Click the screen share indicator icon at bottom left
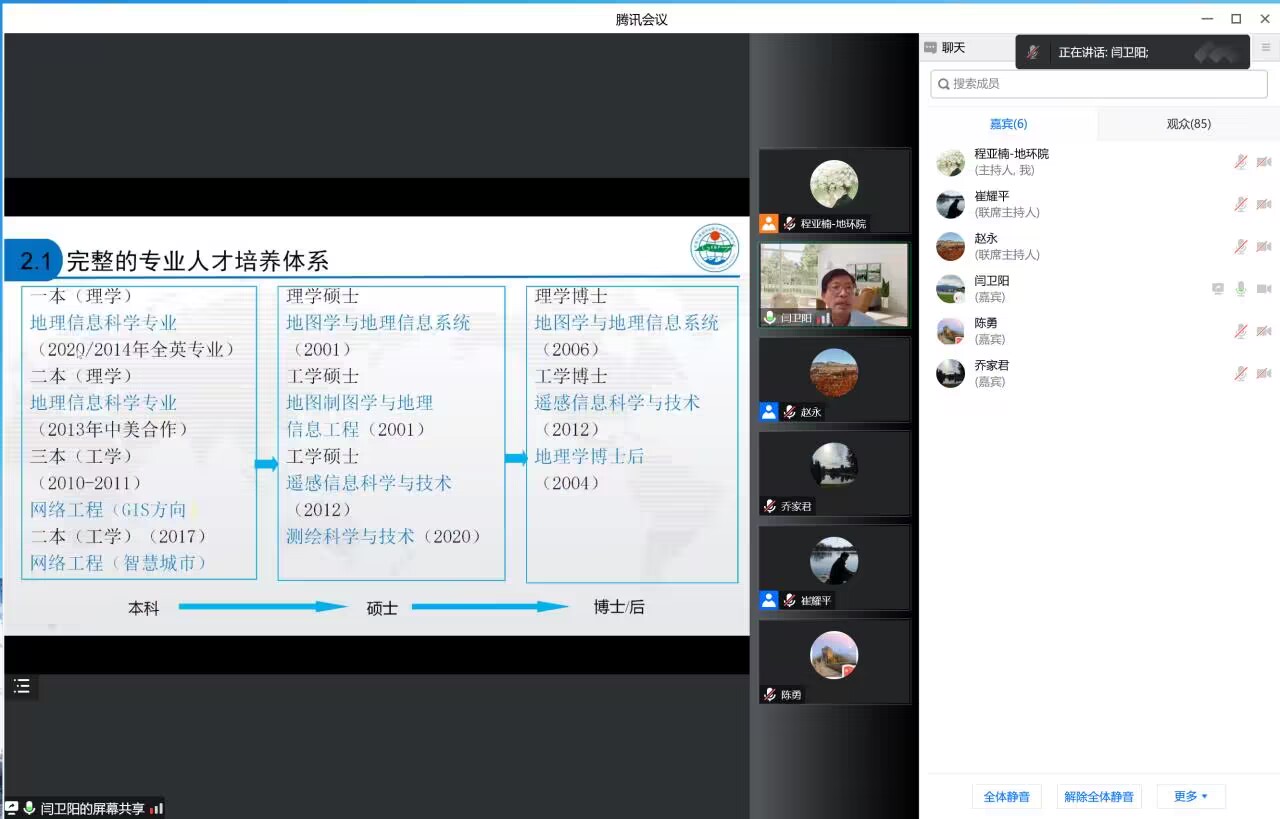Viewport: 1280px width, 819px height. (x=12, y=808)
